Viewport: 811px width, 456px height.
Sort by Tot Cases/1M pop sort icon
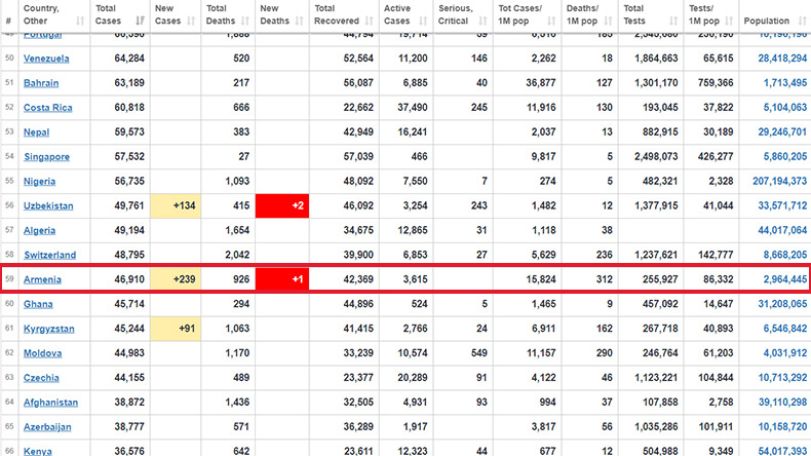pos(551,21)
